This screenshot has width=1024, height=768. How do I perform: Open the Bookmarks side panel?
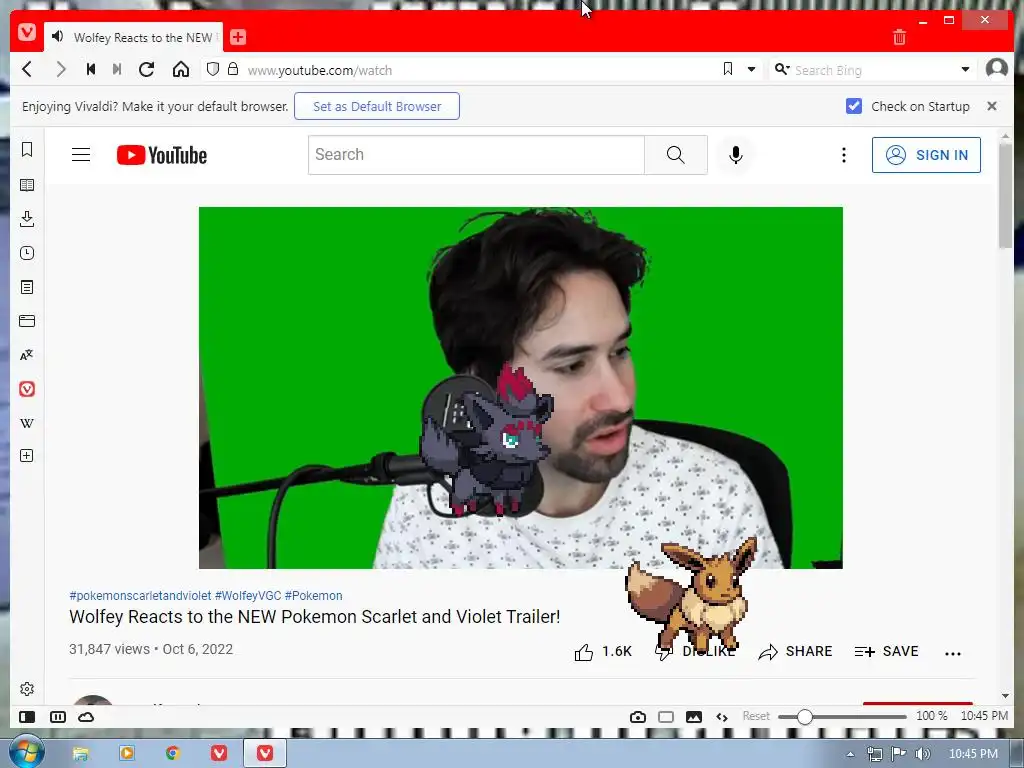pyautogui.click(x=27, y=150)
